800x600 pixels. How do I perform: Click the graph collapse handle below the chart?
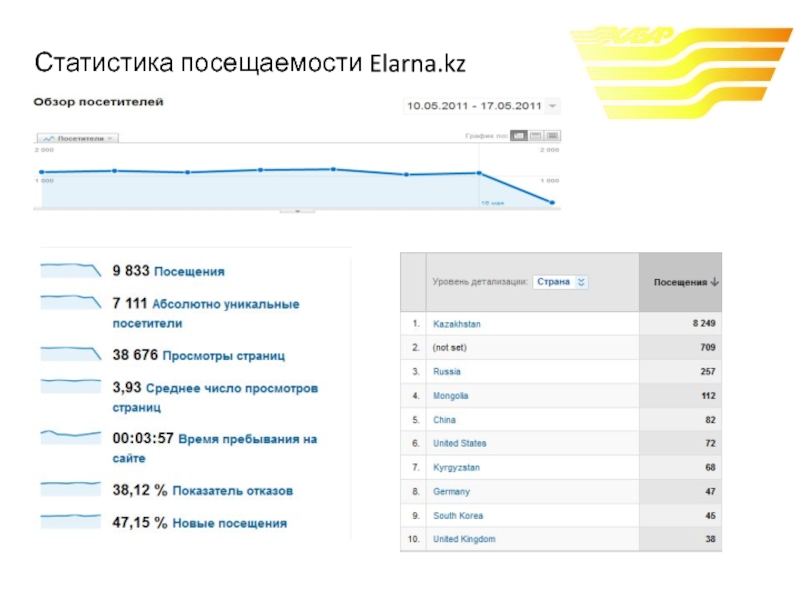297,211
